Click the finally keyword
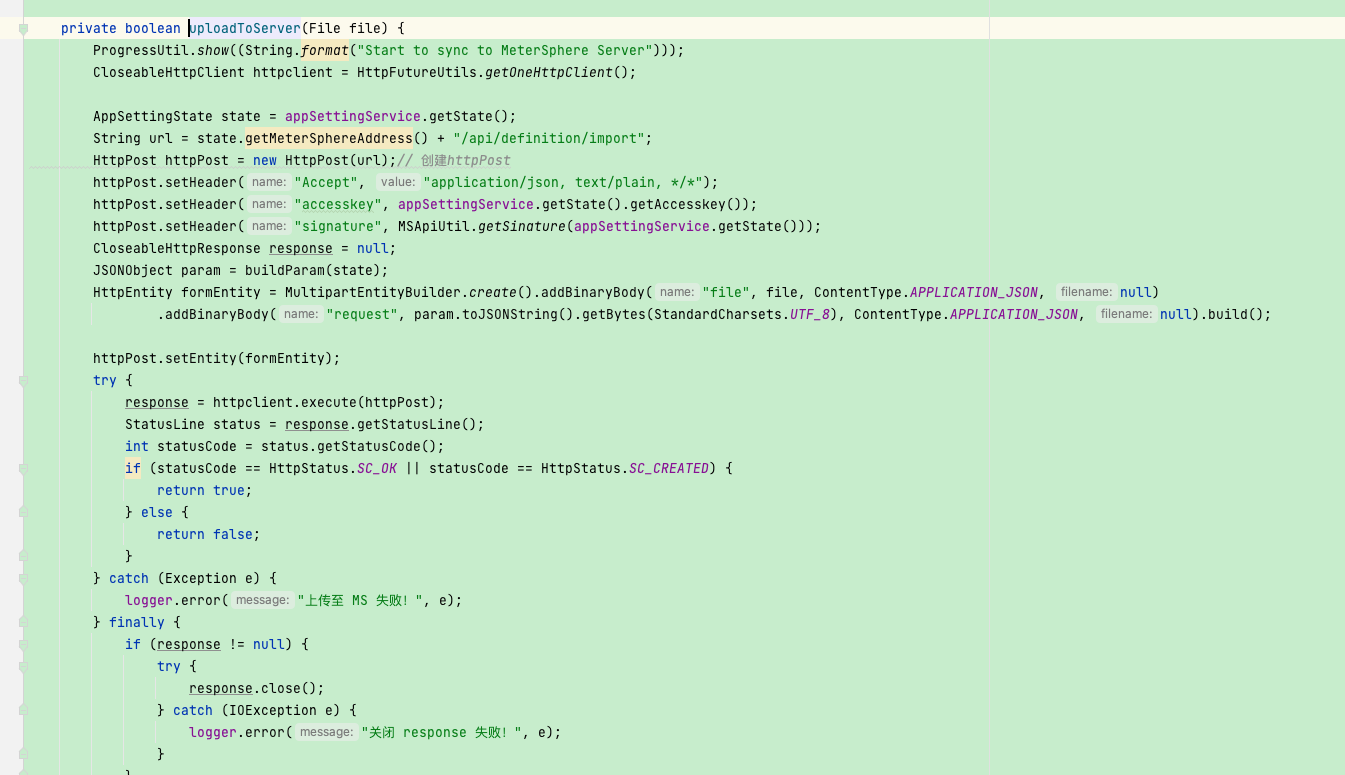 (x=137, y=622)
